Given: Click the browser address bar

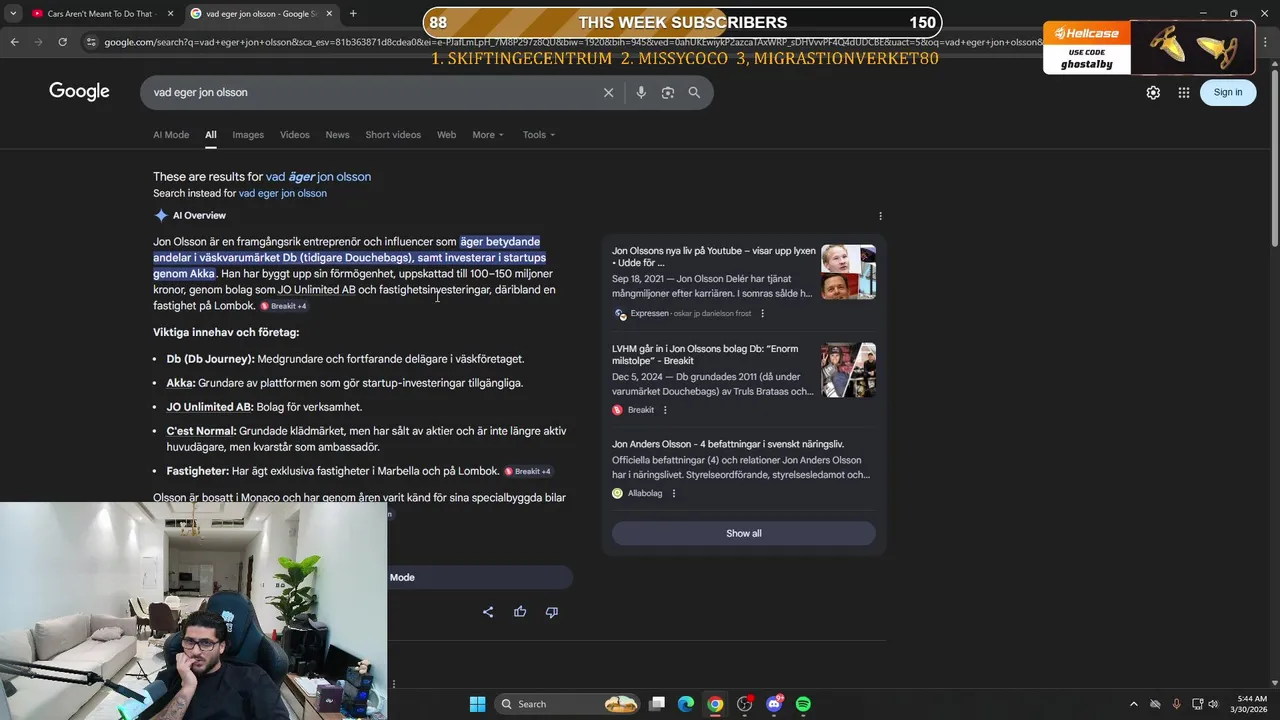Looking at the screenshot, I should [x=570, y=42].
